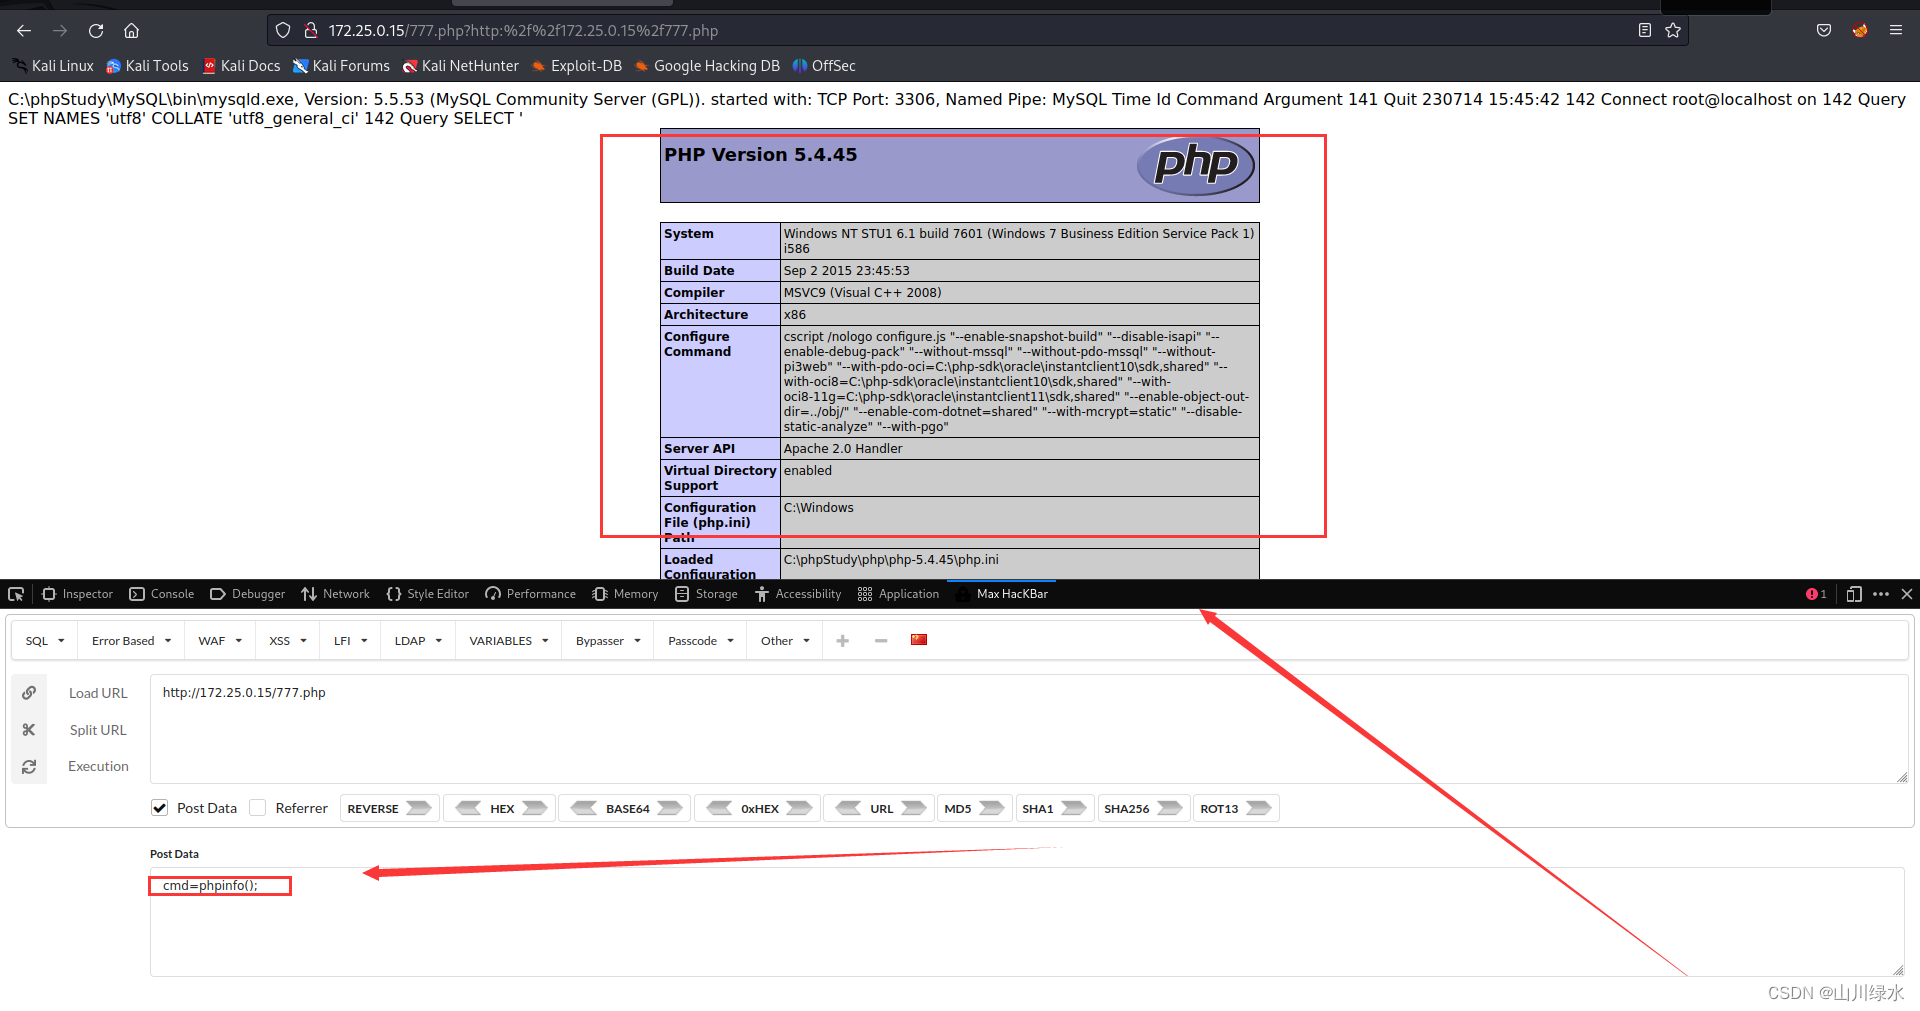Click the insecure connection padlock icon
The image size is (1920, 1011).
[x=311, y=30]
